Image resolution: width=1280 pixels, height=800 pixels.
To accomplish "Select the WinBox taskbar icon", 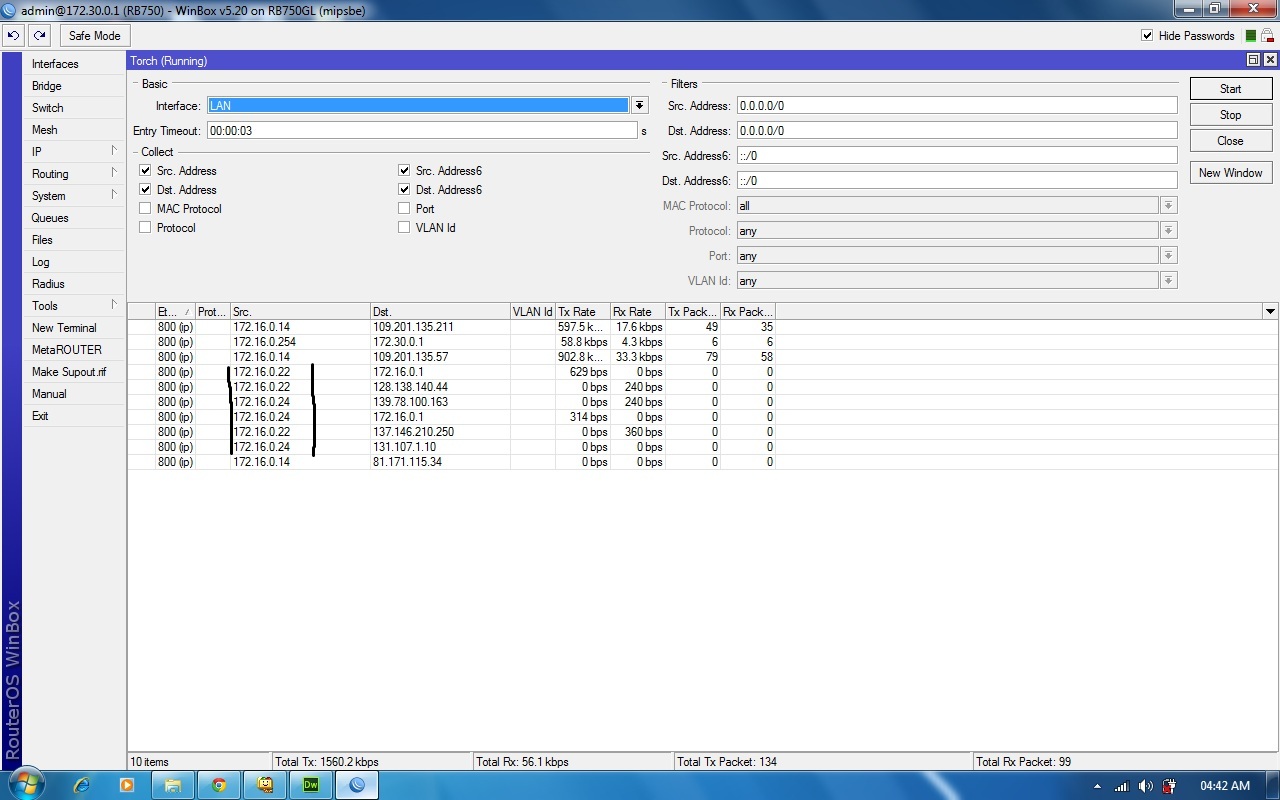I will 357,785.
